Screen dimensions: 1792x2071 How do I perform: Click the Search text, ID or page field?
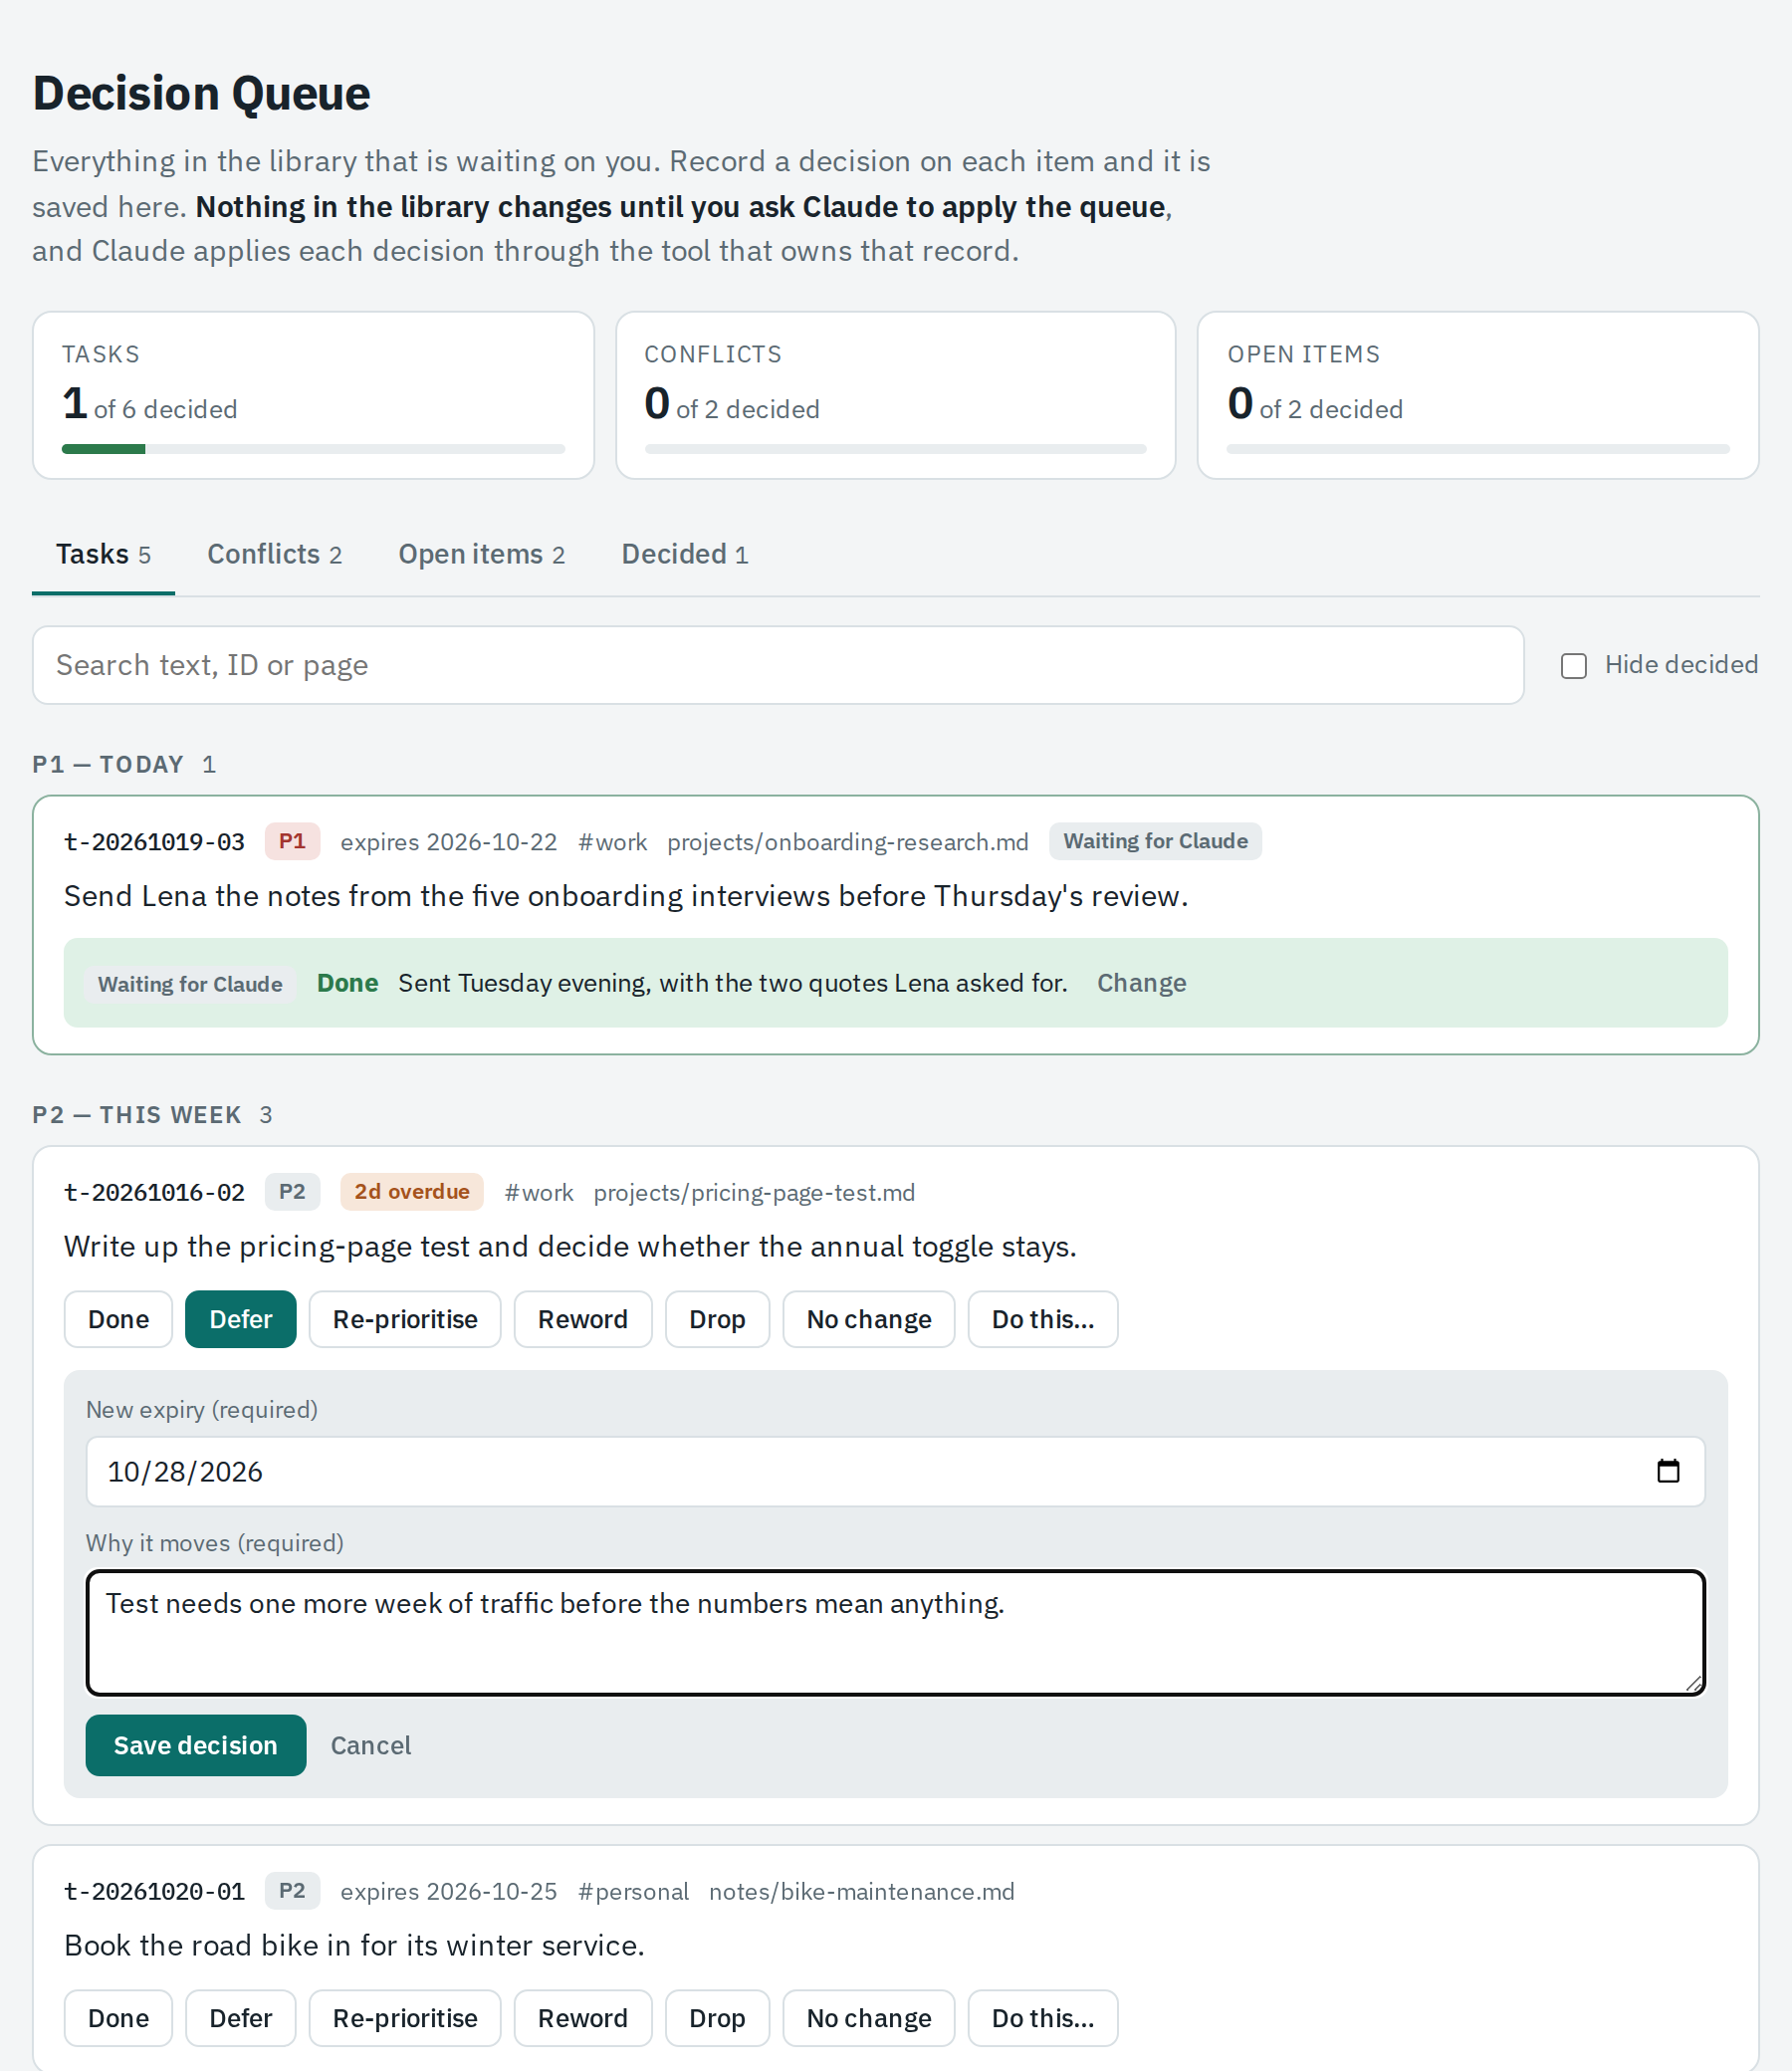(x=777, y=665)
